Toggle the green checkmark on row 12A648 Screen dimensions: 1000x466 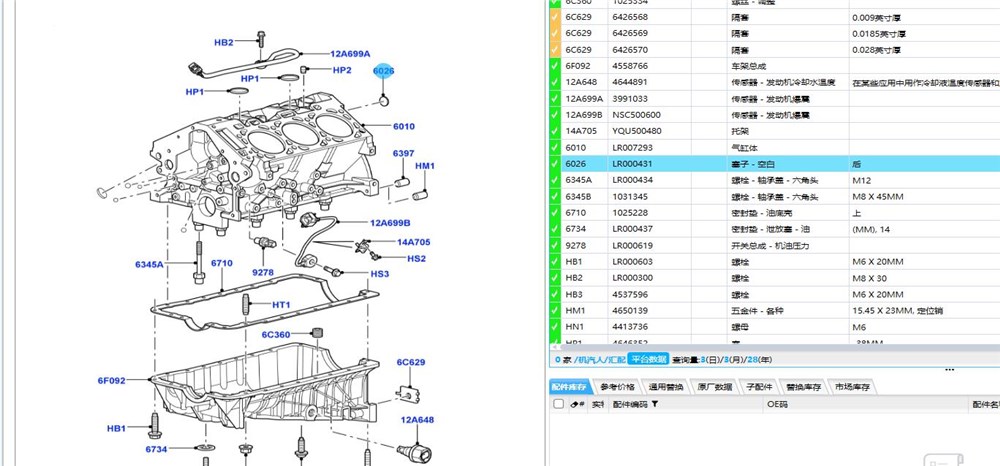coord(554,82)
